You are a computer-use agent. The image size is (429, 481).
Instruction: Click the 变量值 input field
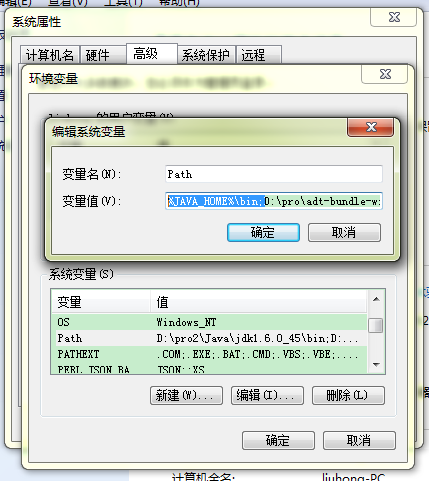[x=274, y=201]
